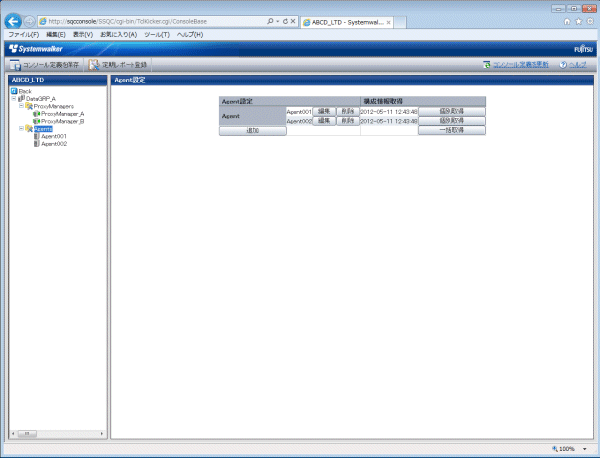600x458 pixels.
Task: Close the ABCD_LTD browser tab
Action: pyautogui.click(x=388, y=23)
